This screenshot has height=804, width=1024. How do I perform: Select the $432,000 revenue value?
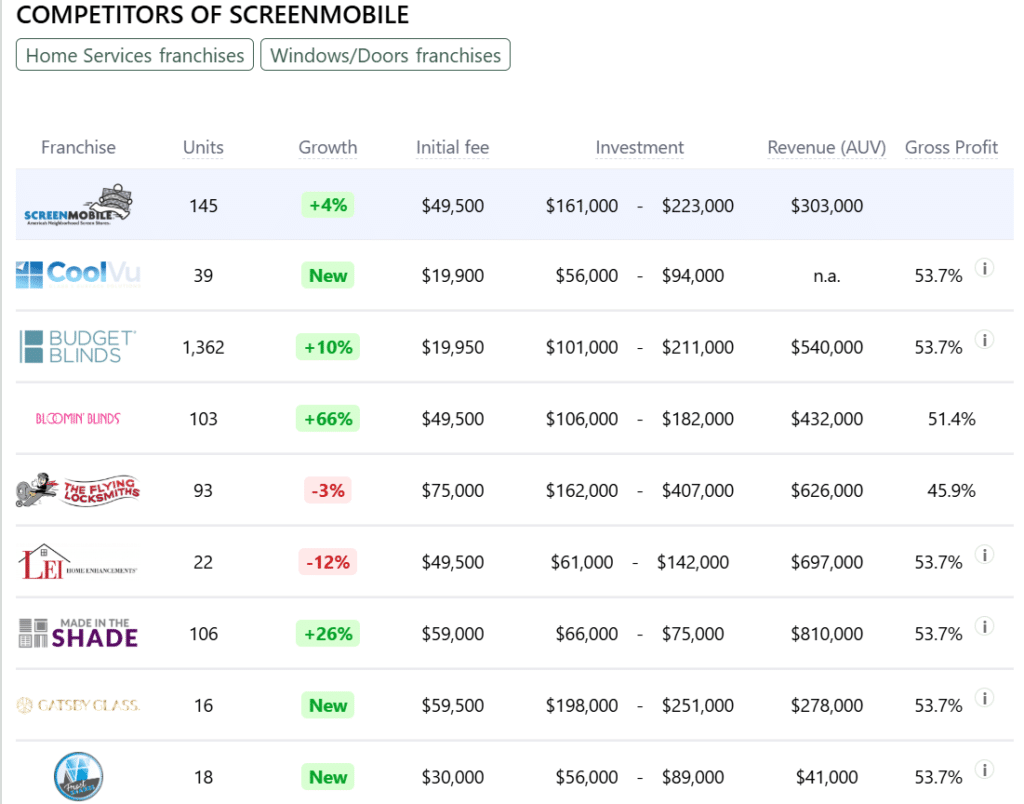[x=827, y=419]
